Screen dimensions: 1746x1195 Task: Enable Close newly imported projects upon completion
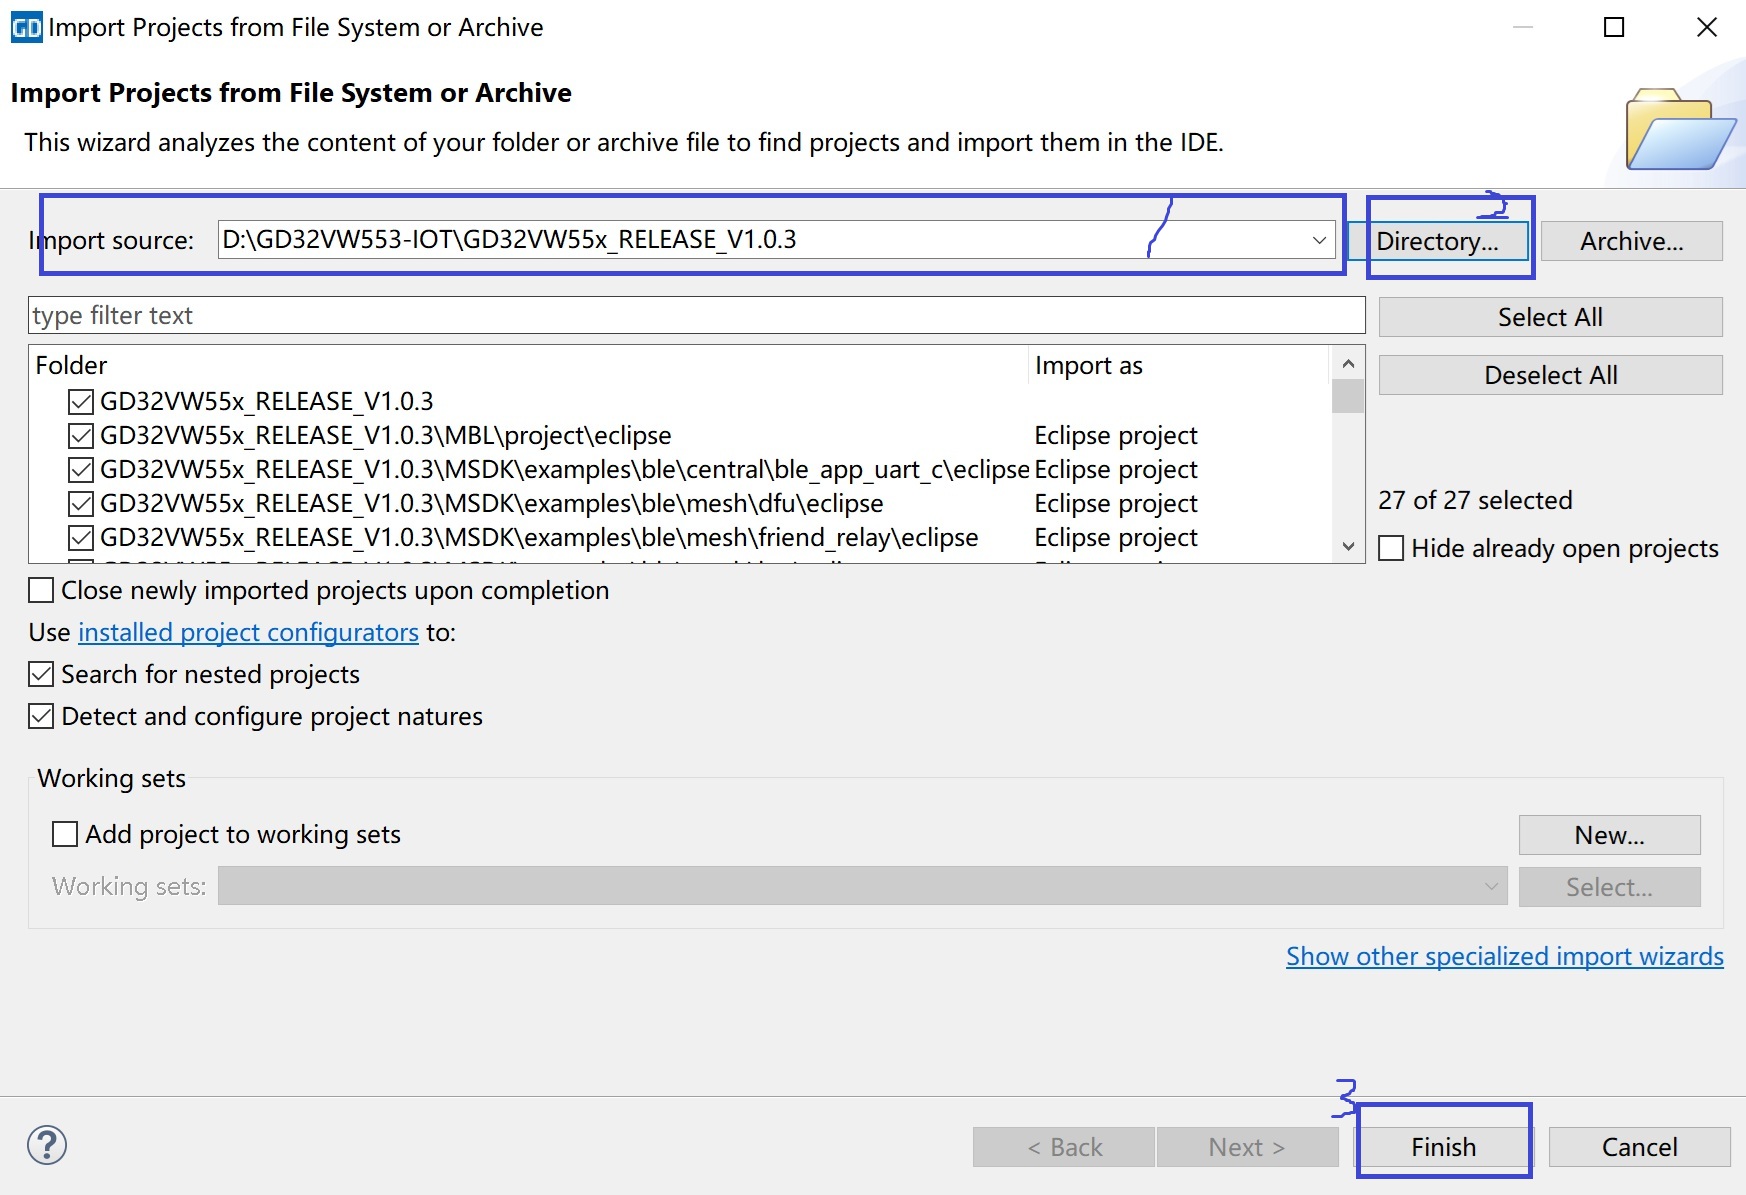(41, 591)
